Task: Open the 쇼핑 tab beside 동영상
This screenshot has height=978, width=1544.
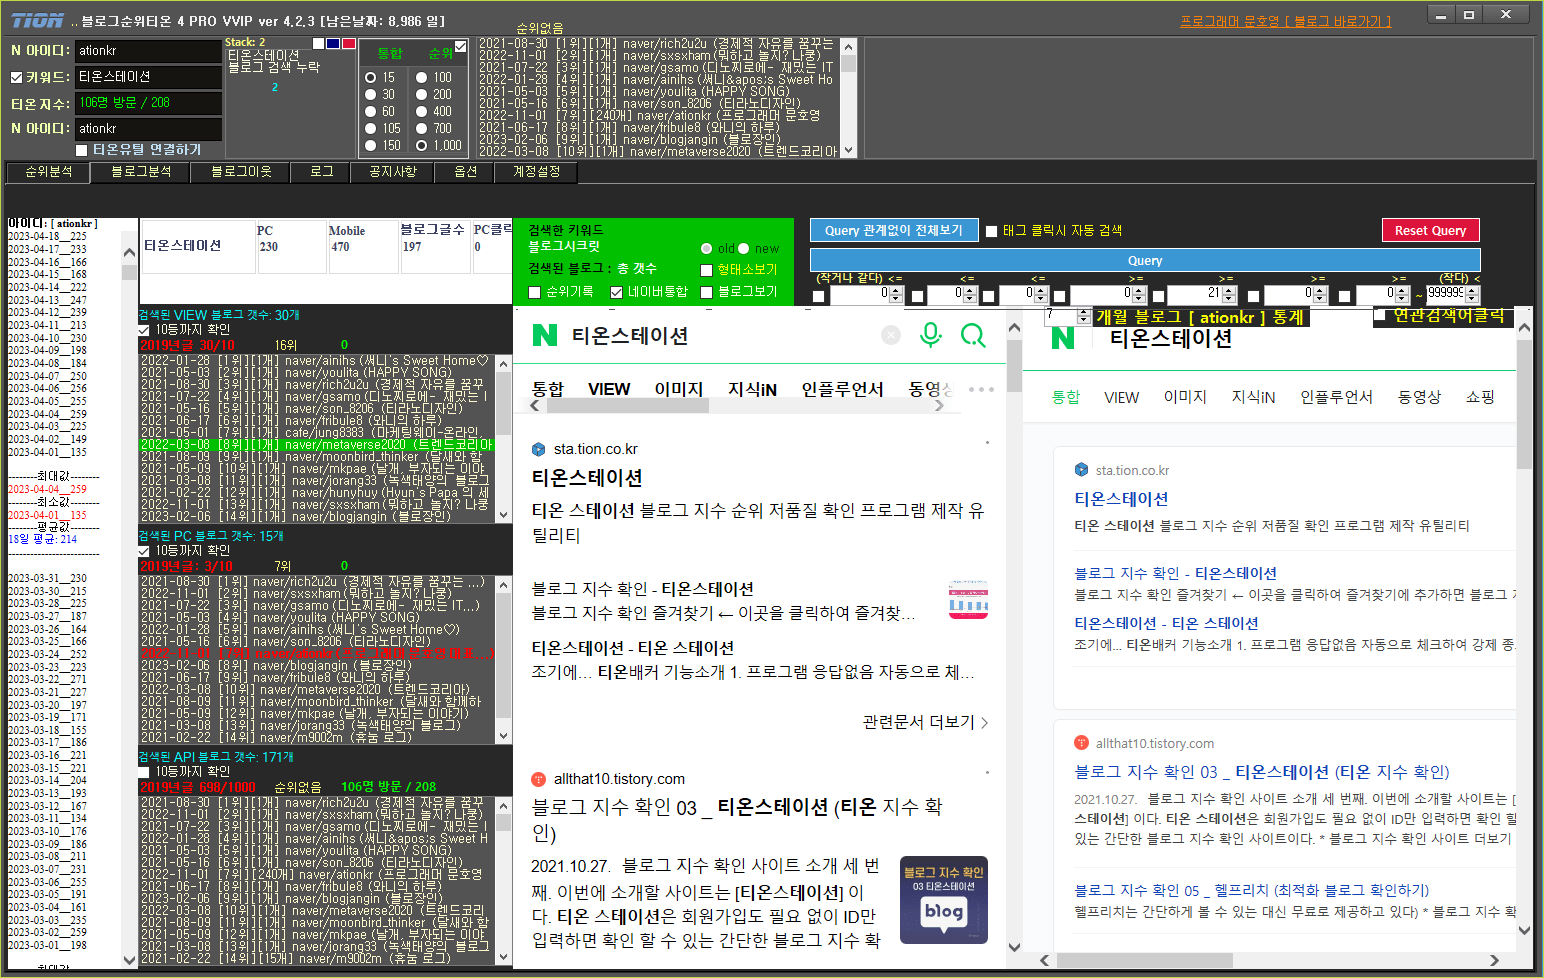Action: point(1480,397)
